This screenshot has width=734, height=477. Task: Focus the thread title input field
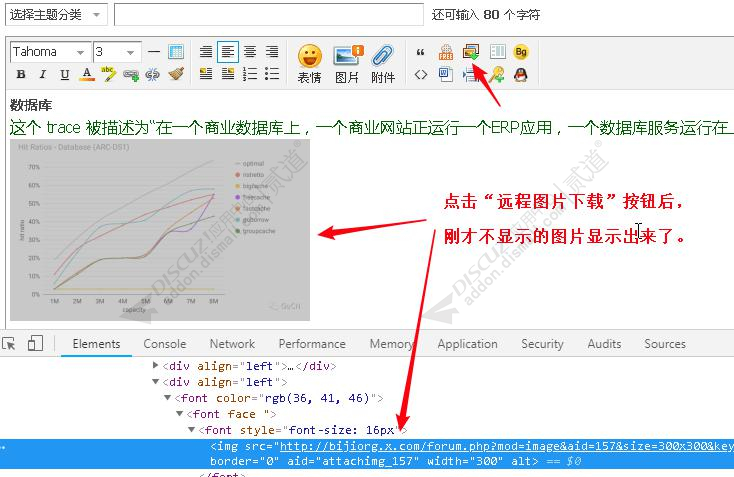(x=269, y=15)
